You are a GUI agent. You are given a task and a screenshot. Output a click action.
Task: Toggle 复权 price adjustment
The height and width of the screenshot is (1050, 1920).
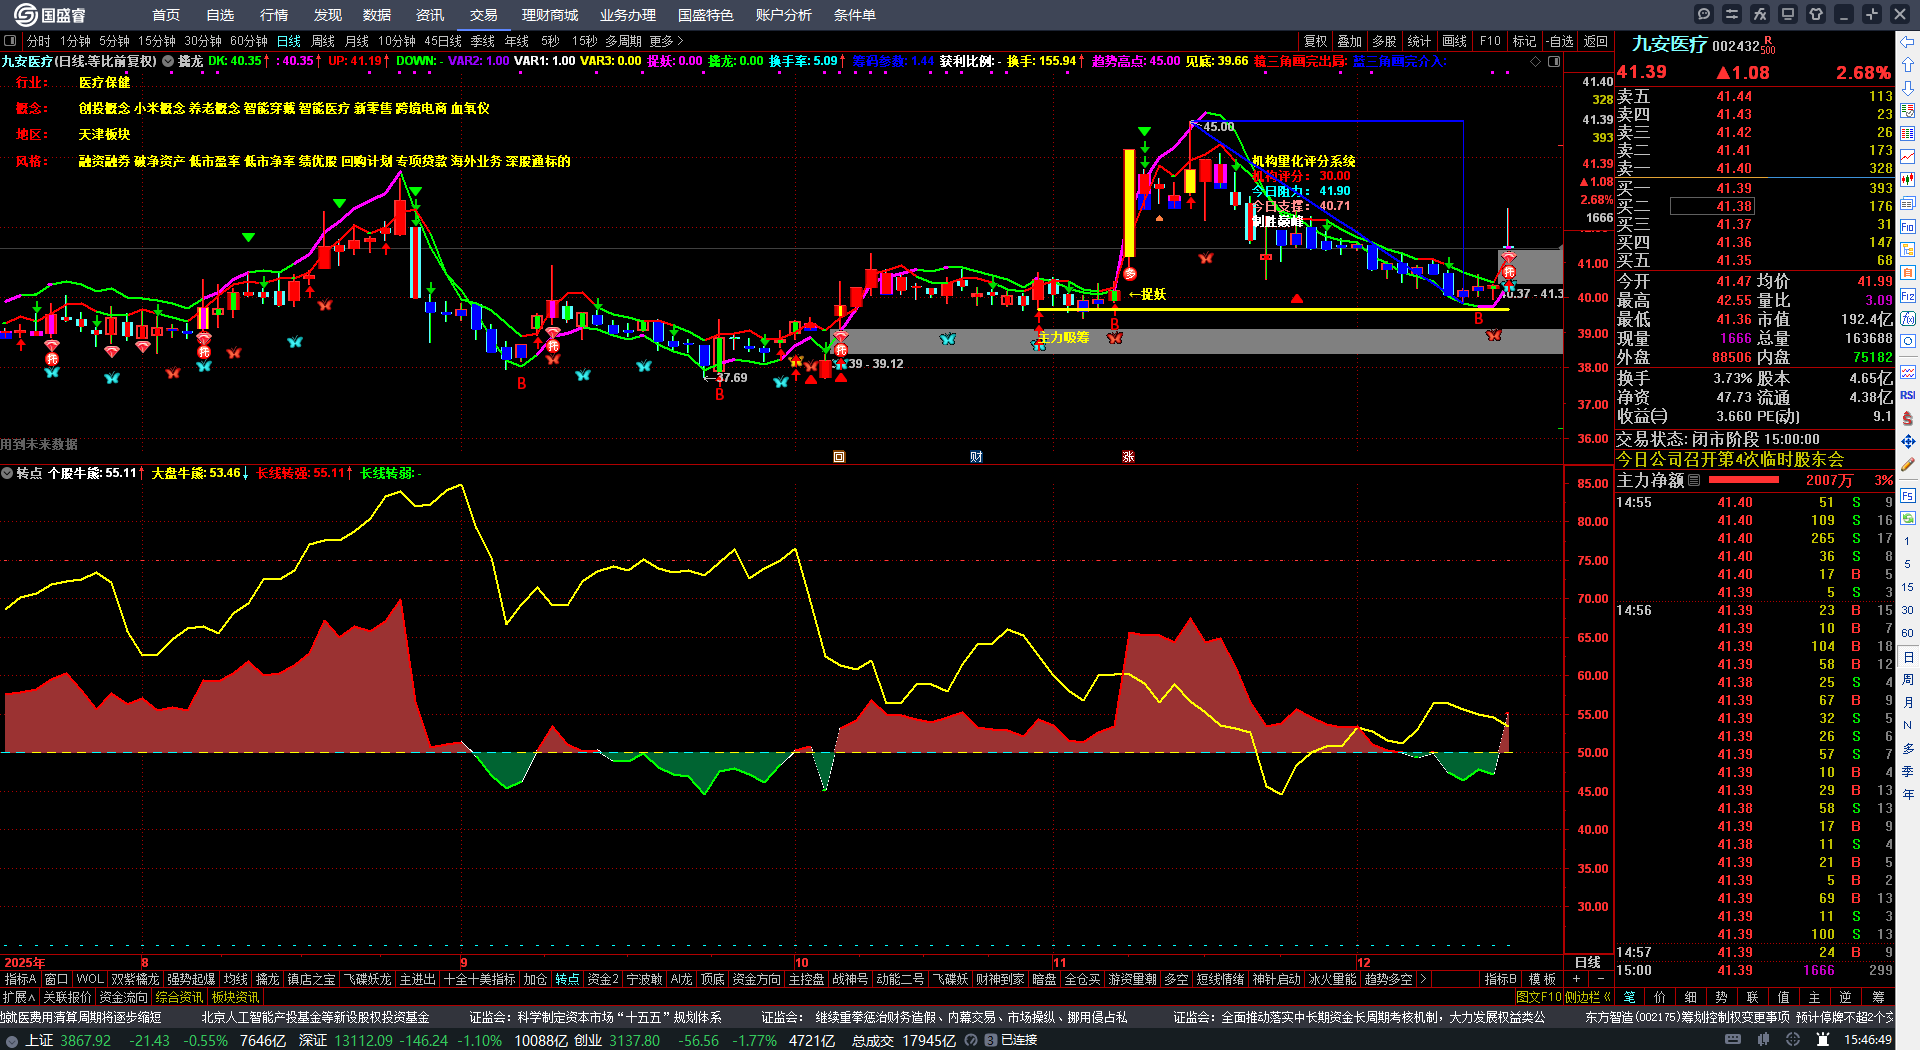(x=1315, y=41)
